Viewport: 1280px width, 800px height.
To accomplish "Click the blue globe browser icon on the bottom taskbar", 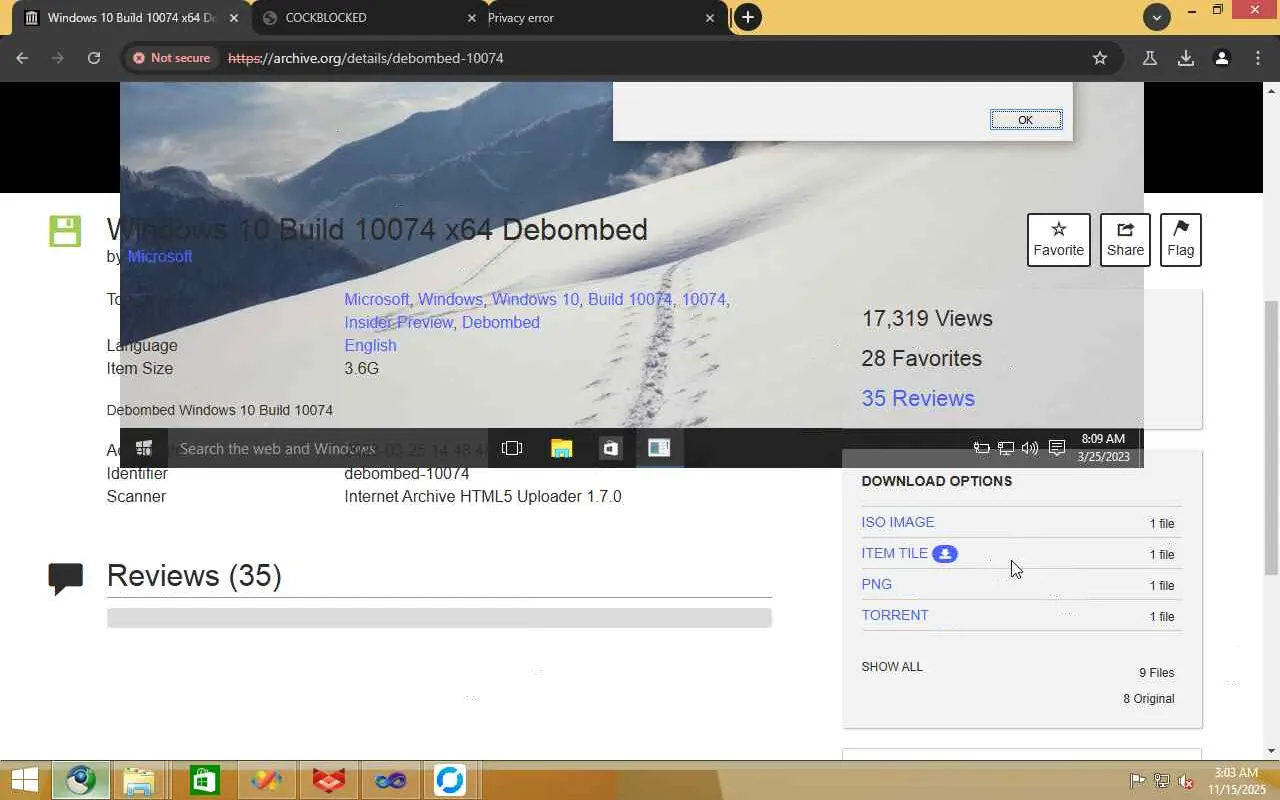I will click(81, 780).
